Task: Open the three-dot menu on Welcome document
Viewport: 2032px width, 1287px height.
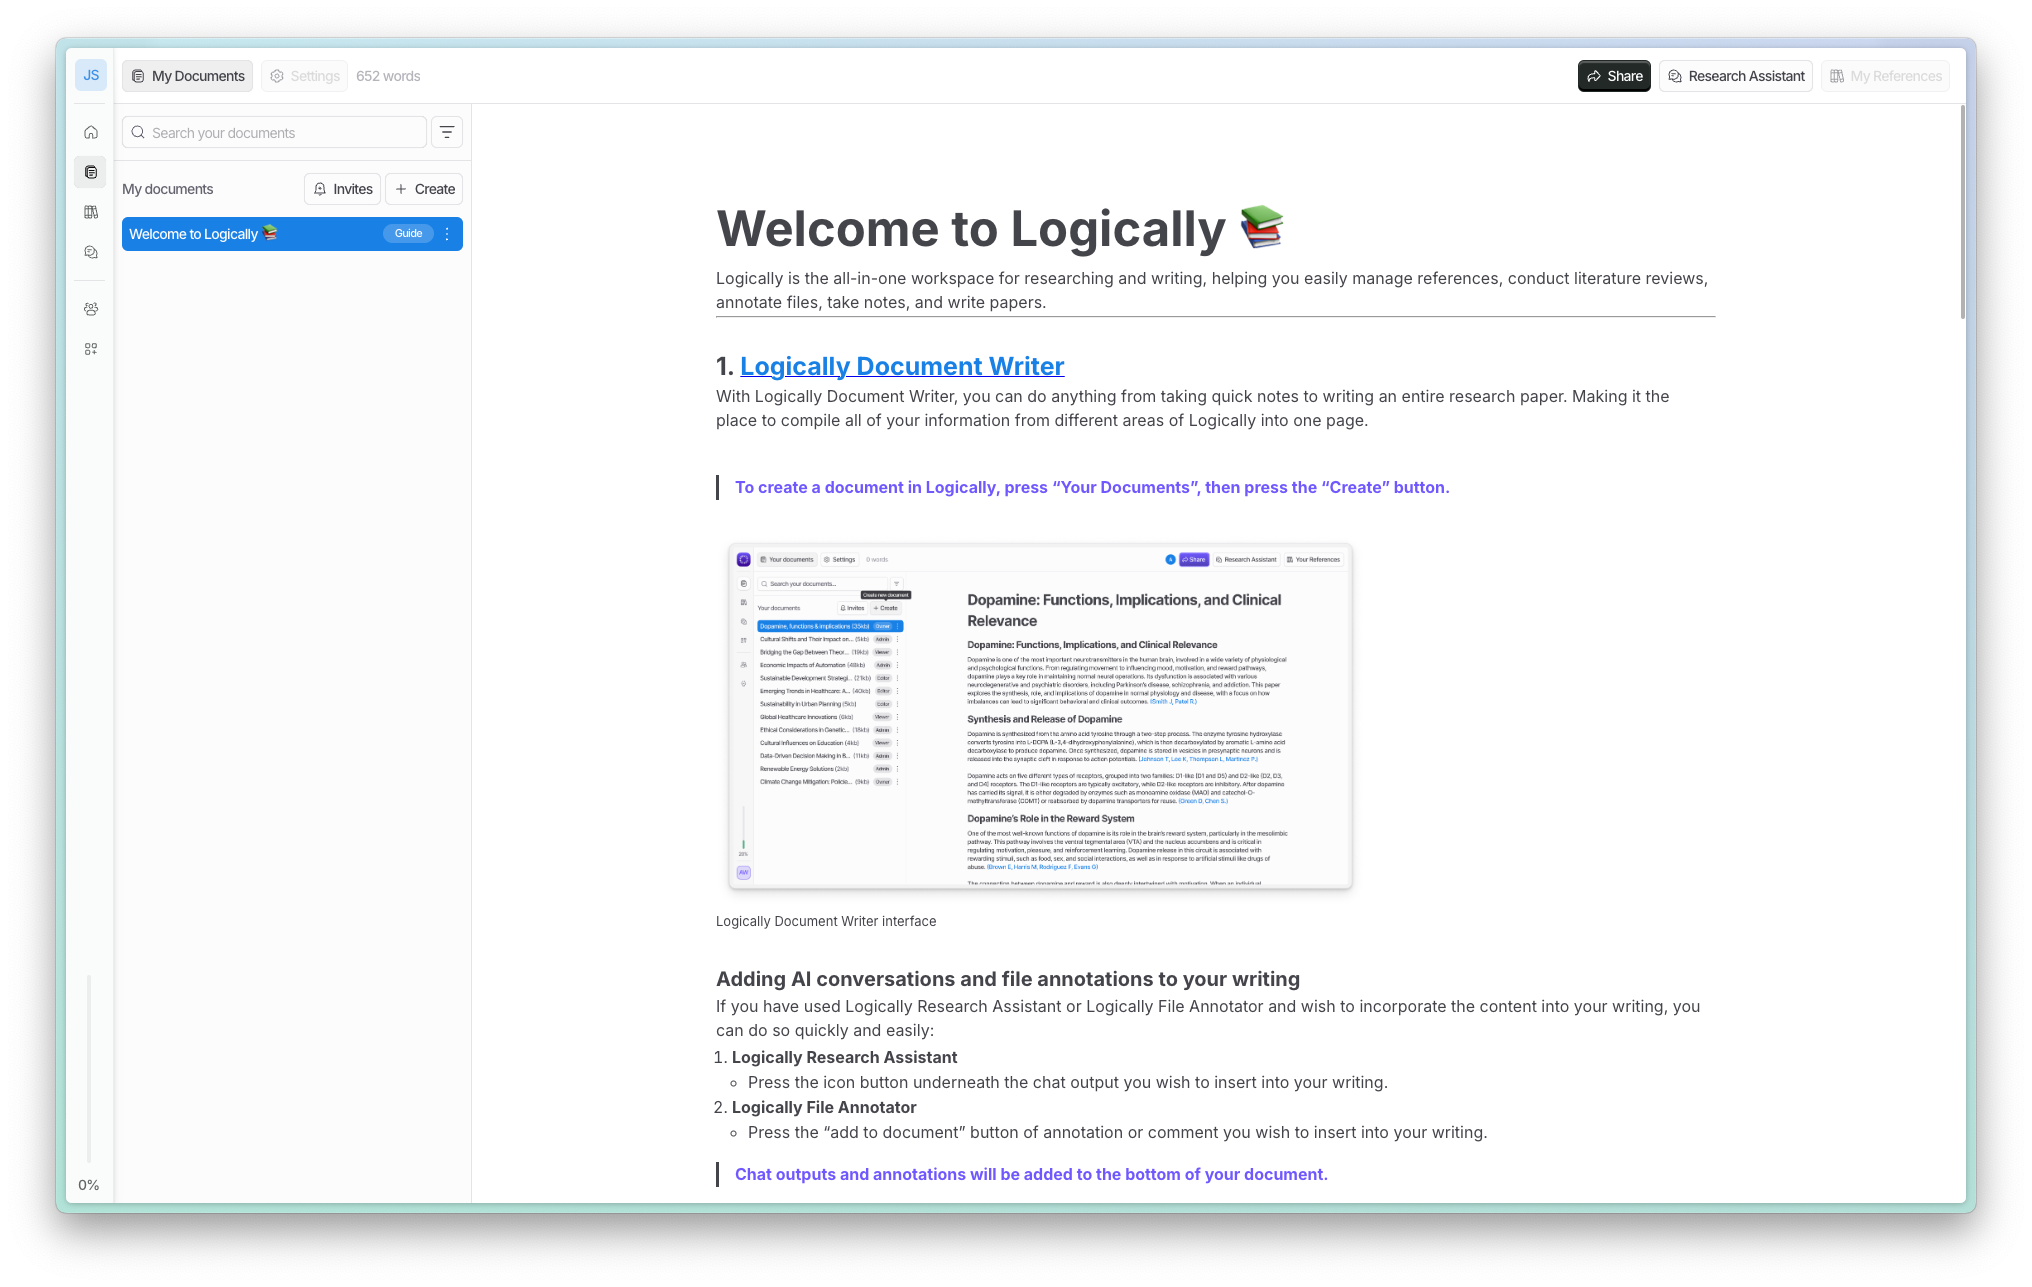Action: [447, 234]
